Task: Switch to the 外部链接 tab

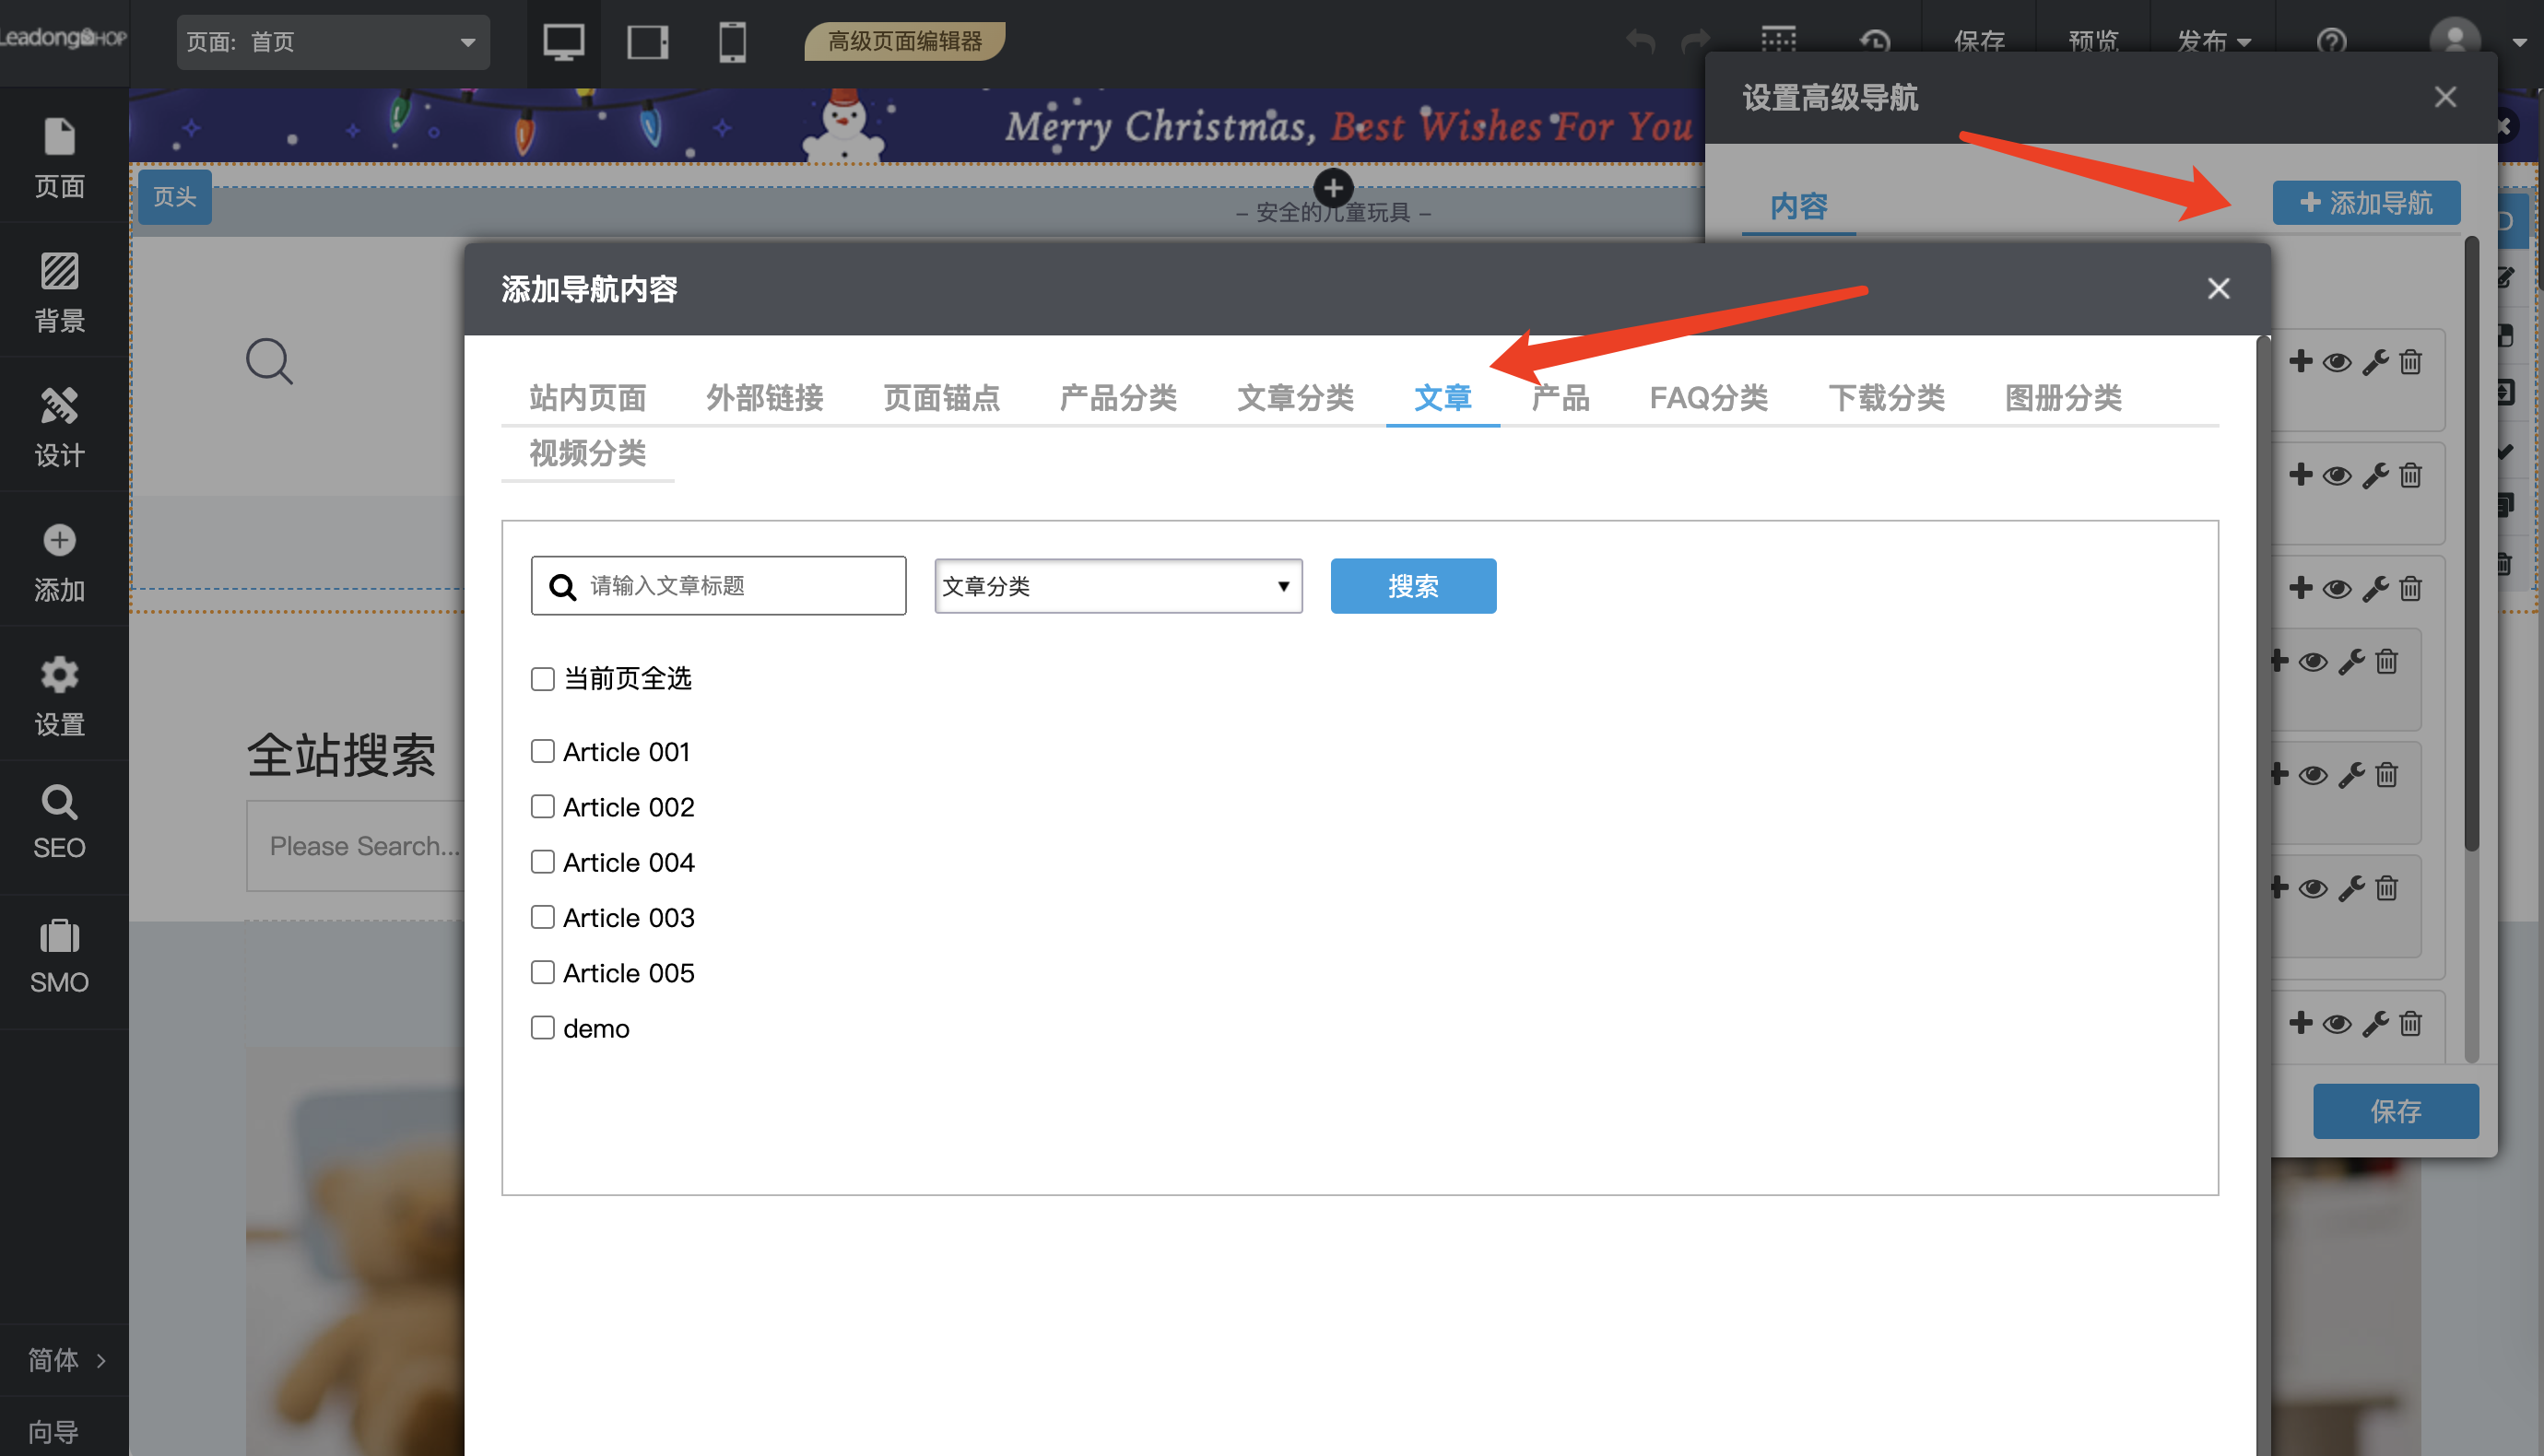Action: pyautogui.click(x=764, y=397)
